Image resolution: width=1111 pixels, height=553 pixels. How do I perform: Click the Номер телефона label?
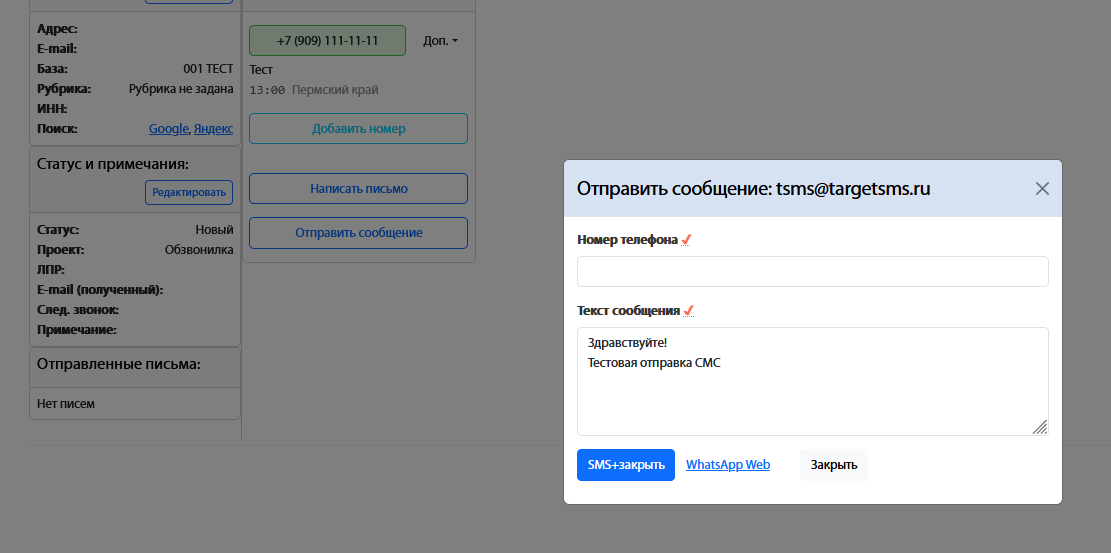click(628, 240)
